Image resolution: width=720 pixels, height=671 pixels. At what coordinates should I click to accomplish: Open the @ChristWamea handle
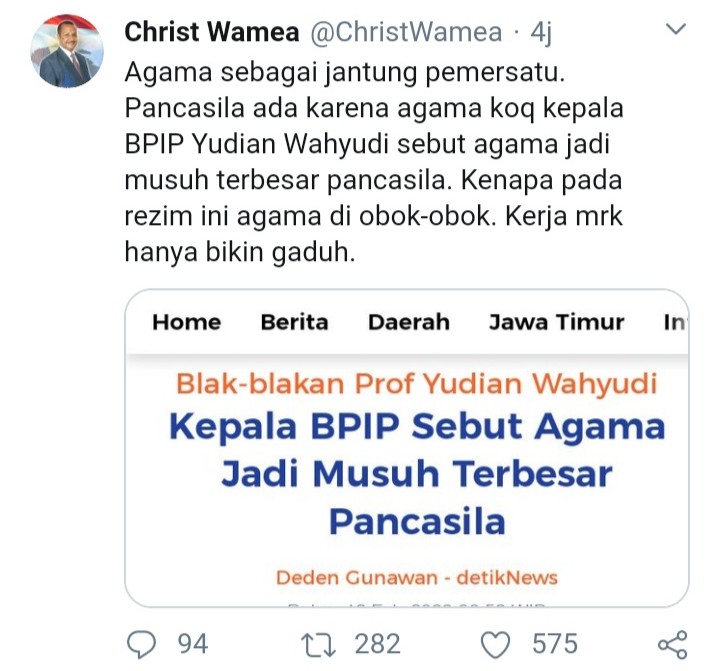point(406,32)
